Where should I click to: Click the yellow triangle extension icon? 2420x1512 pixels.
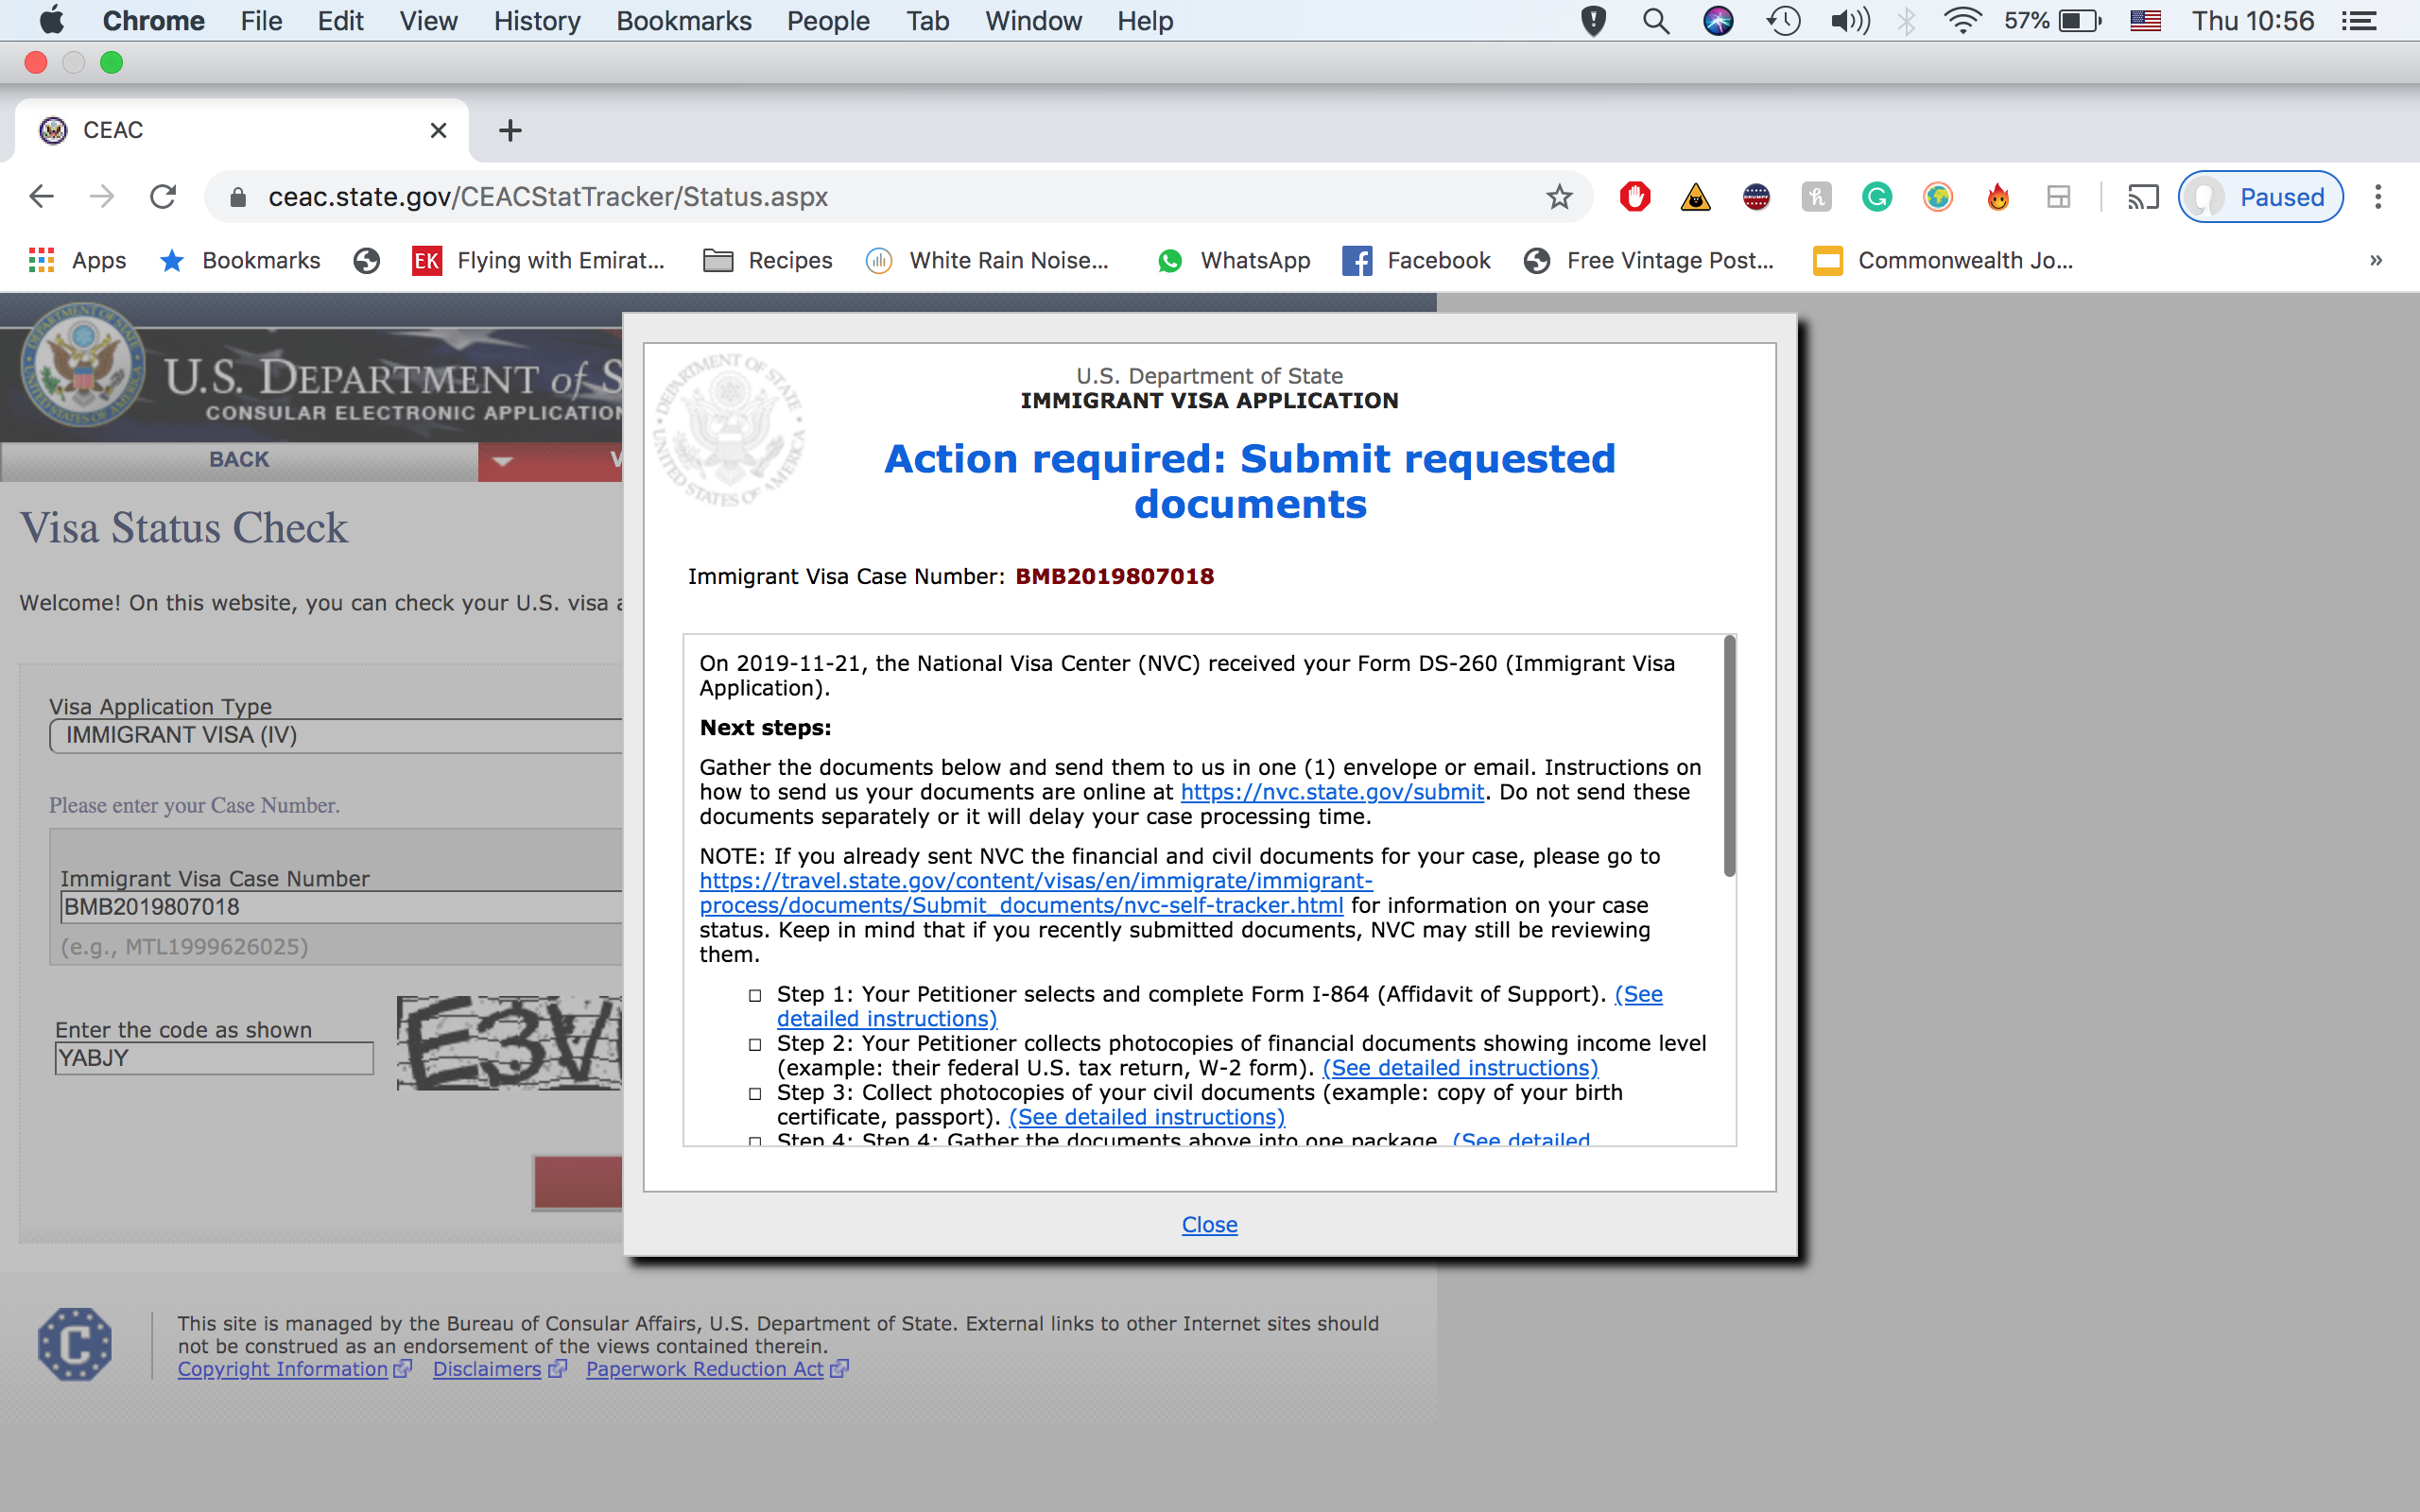tap(1695, 197)
